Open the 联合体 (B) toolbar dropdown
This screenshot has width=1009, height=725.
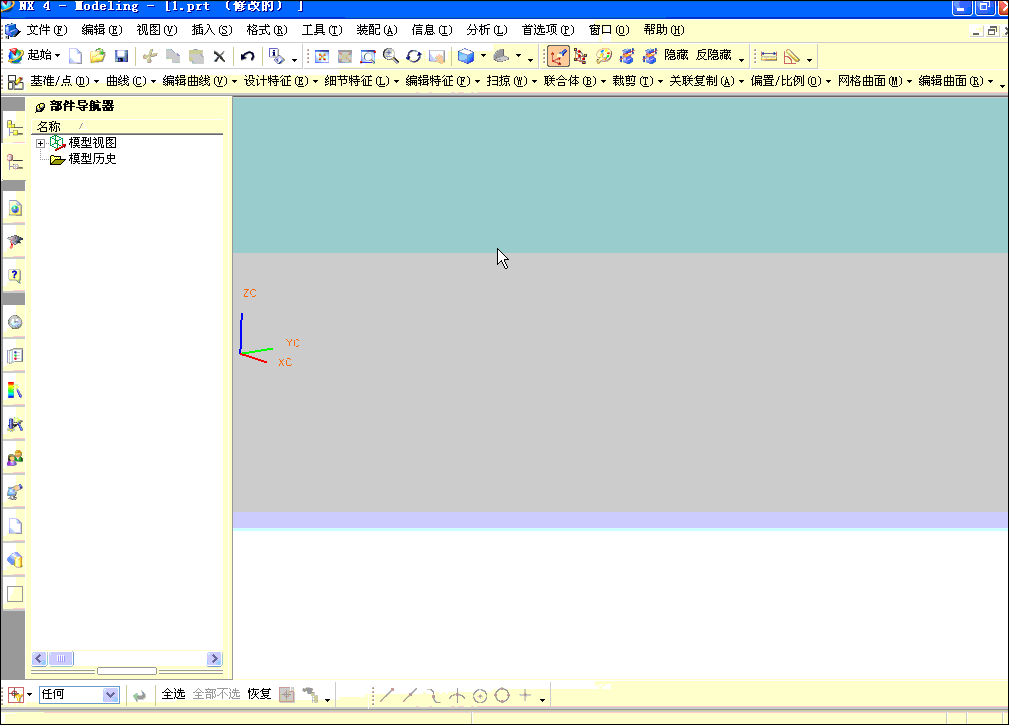tap(575, 81)
